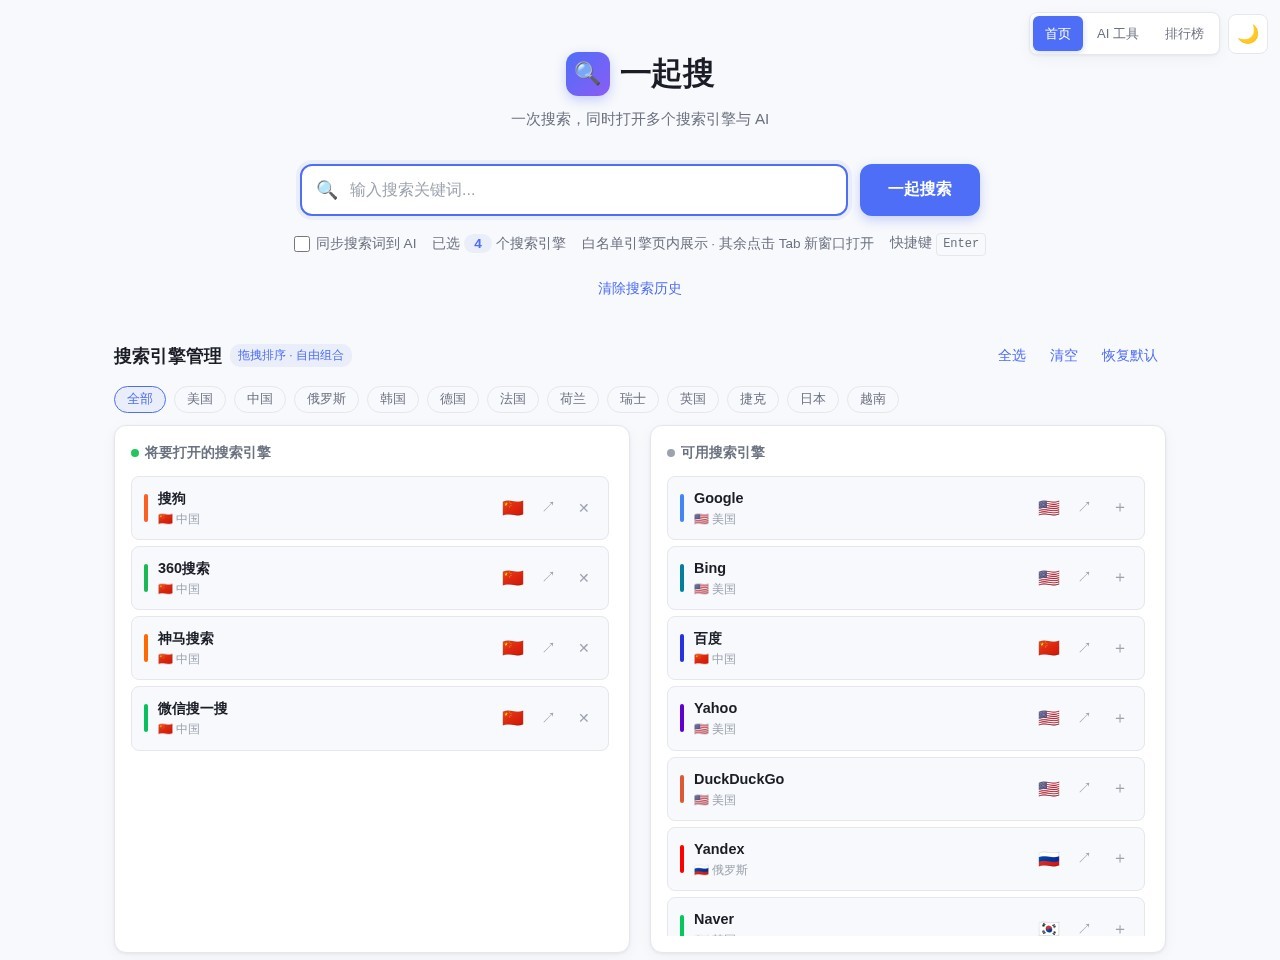Click the large flag in 搜狗 row

coord(513,508)
